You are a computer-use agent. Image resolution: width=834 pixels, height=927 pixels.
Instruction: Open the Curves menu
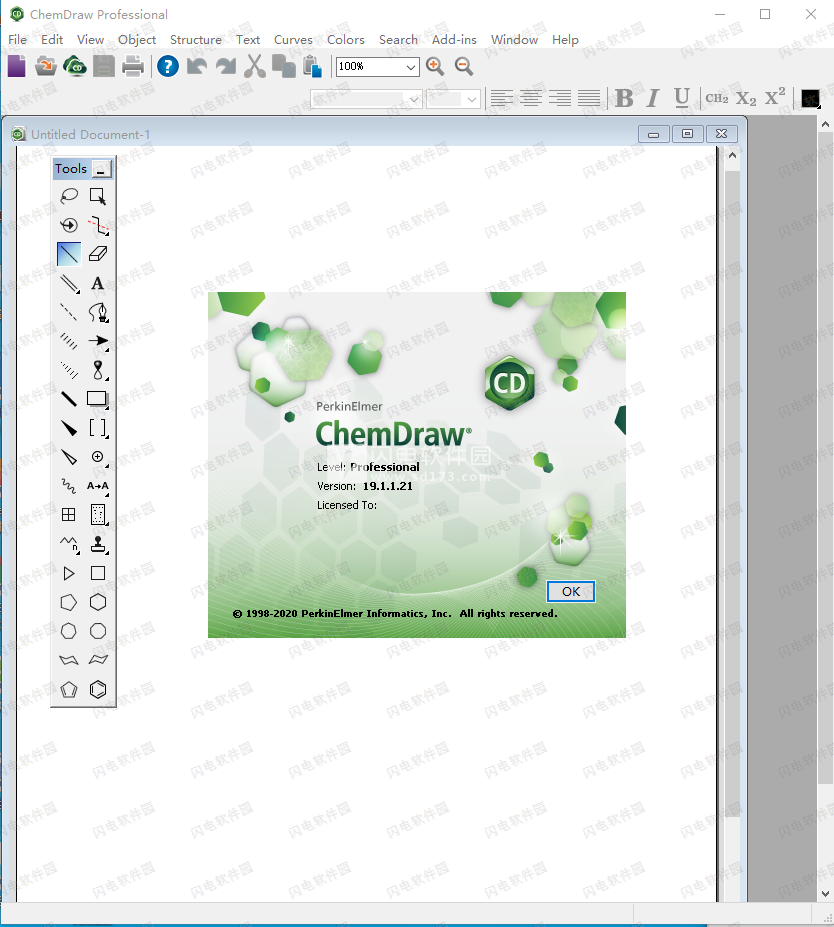(293, 40)
